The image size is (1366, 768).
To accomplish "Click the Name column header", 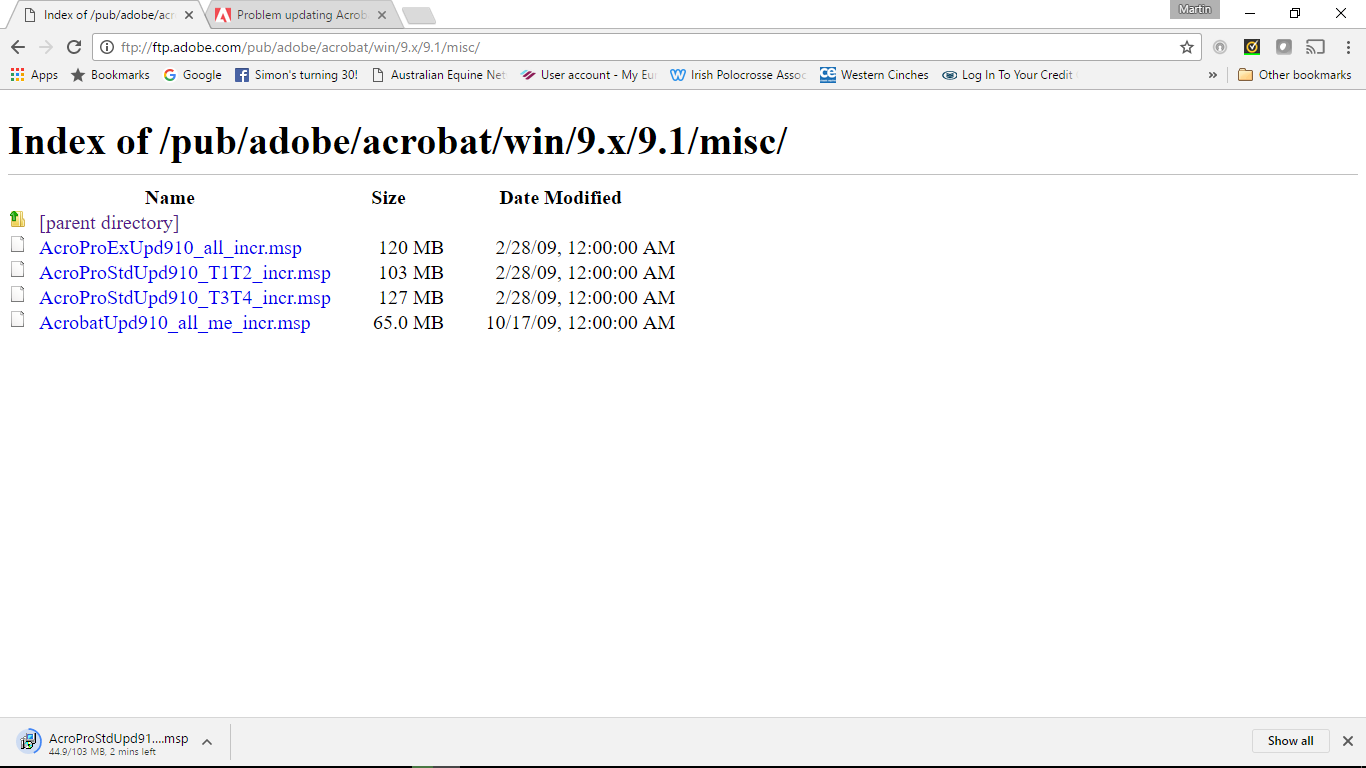I will 170,198.
